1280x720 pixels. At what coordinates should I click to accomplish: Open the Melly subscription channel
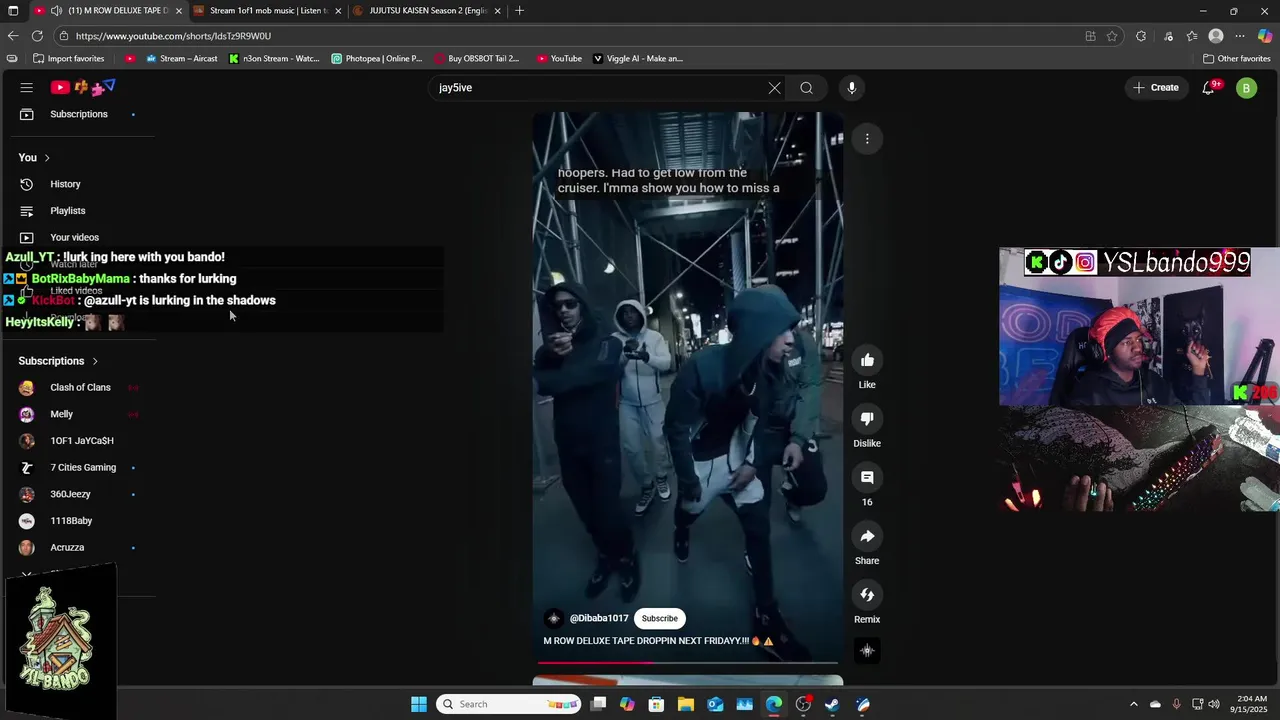[x=61, y=414]
